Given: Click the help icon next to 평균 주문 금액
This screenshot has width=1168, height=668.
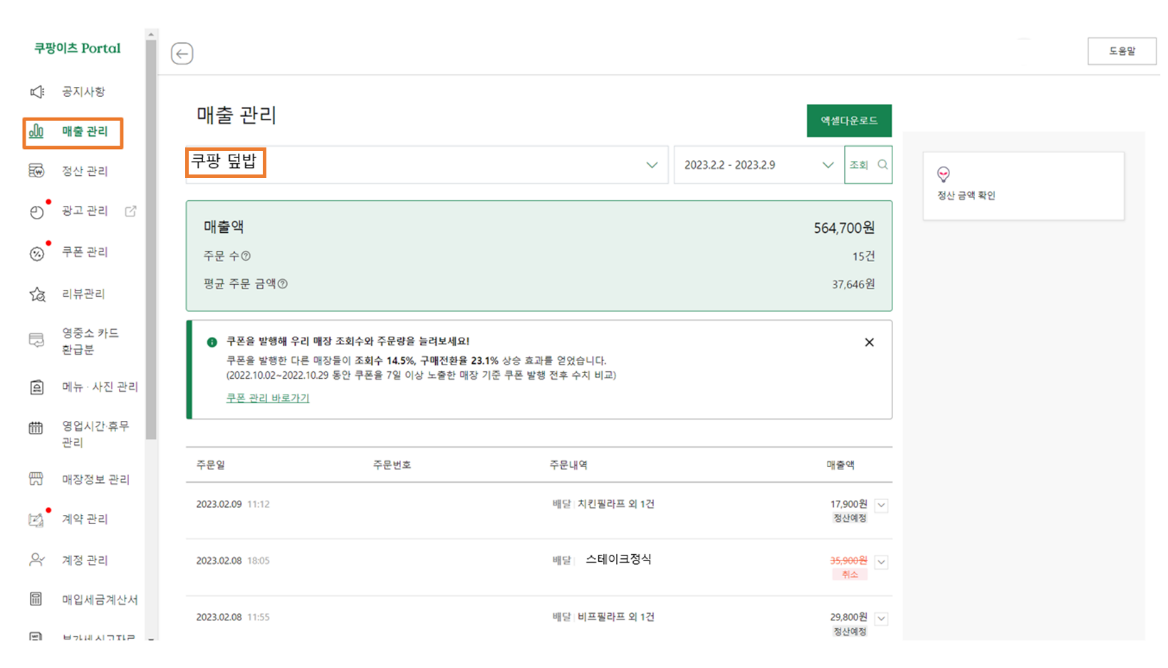Looking at the screenshot, I should (x=282, y=284).
